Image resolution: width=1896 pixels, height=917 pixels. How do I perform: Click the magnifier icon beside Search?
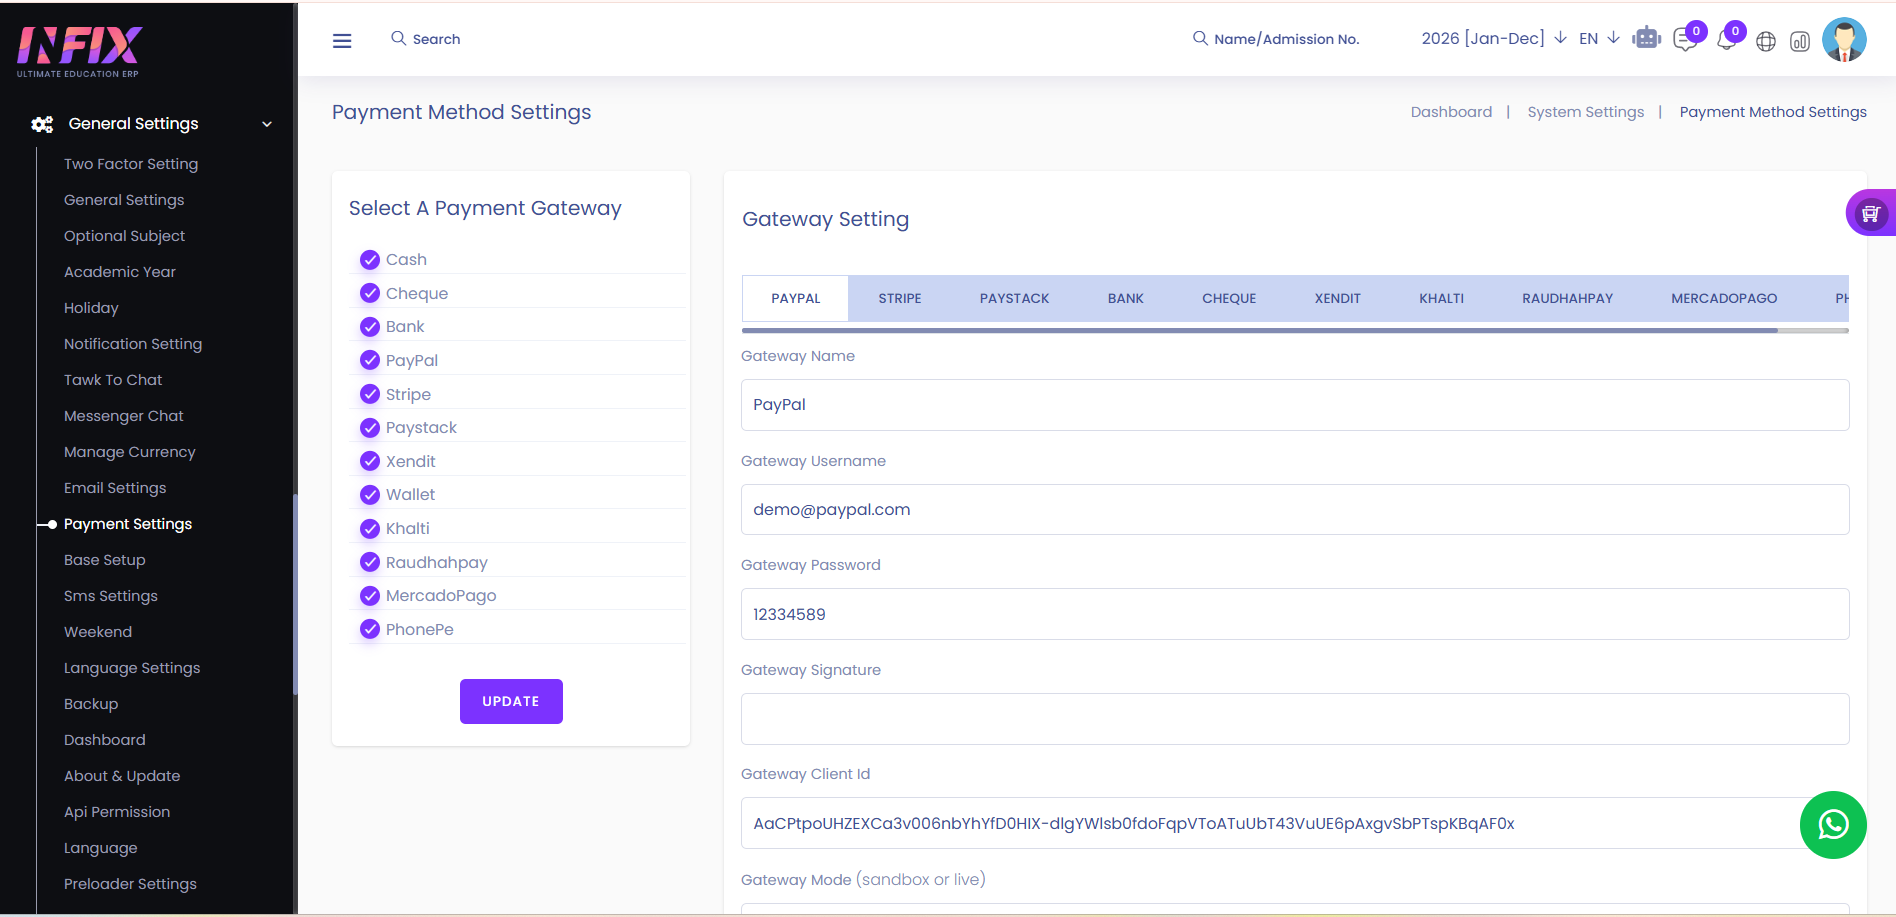[398, 38]
